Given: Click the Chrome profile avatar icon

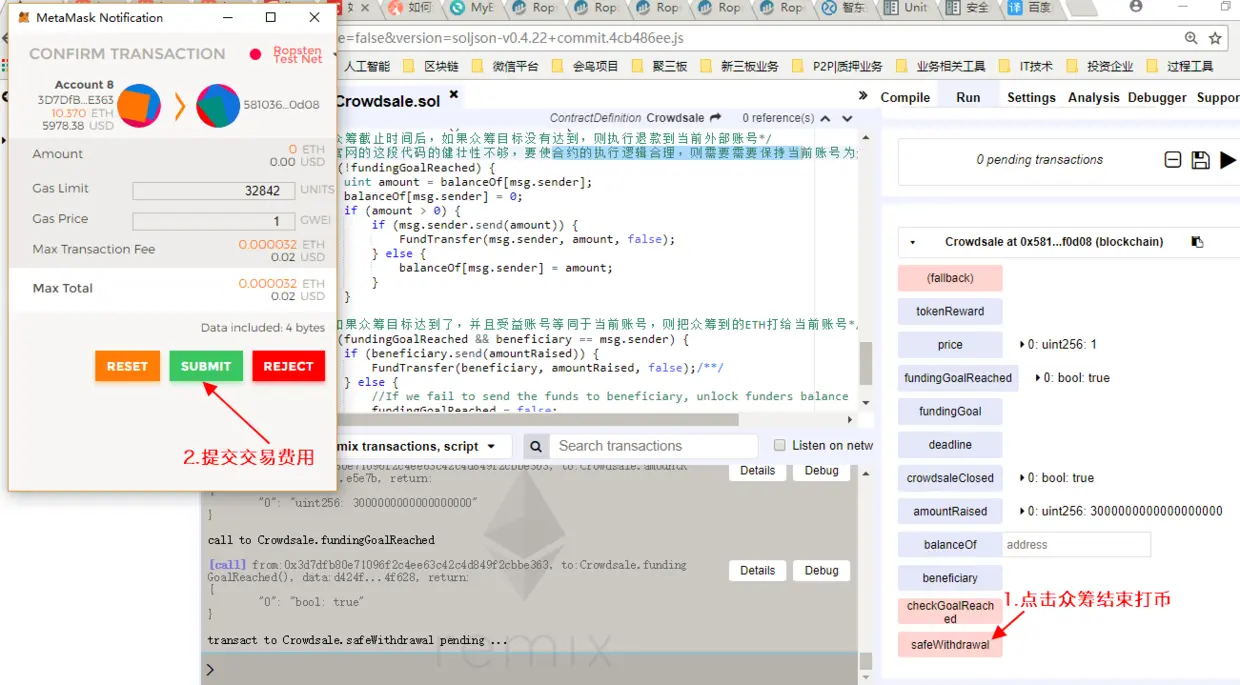Looking at the screenshot, I should (1136, 7).
